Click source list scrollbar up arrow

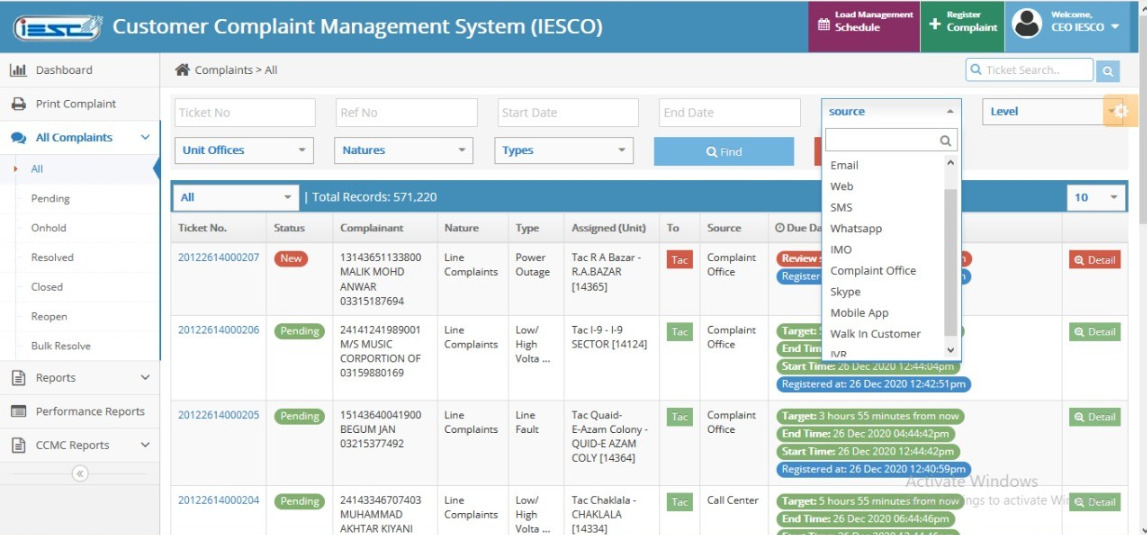pos(951,162)
